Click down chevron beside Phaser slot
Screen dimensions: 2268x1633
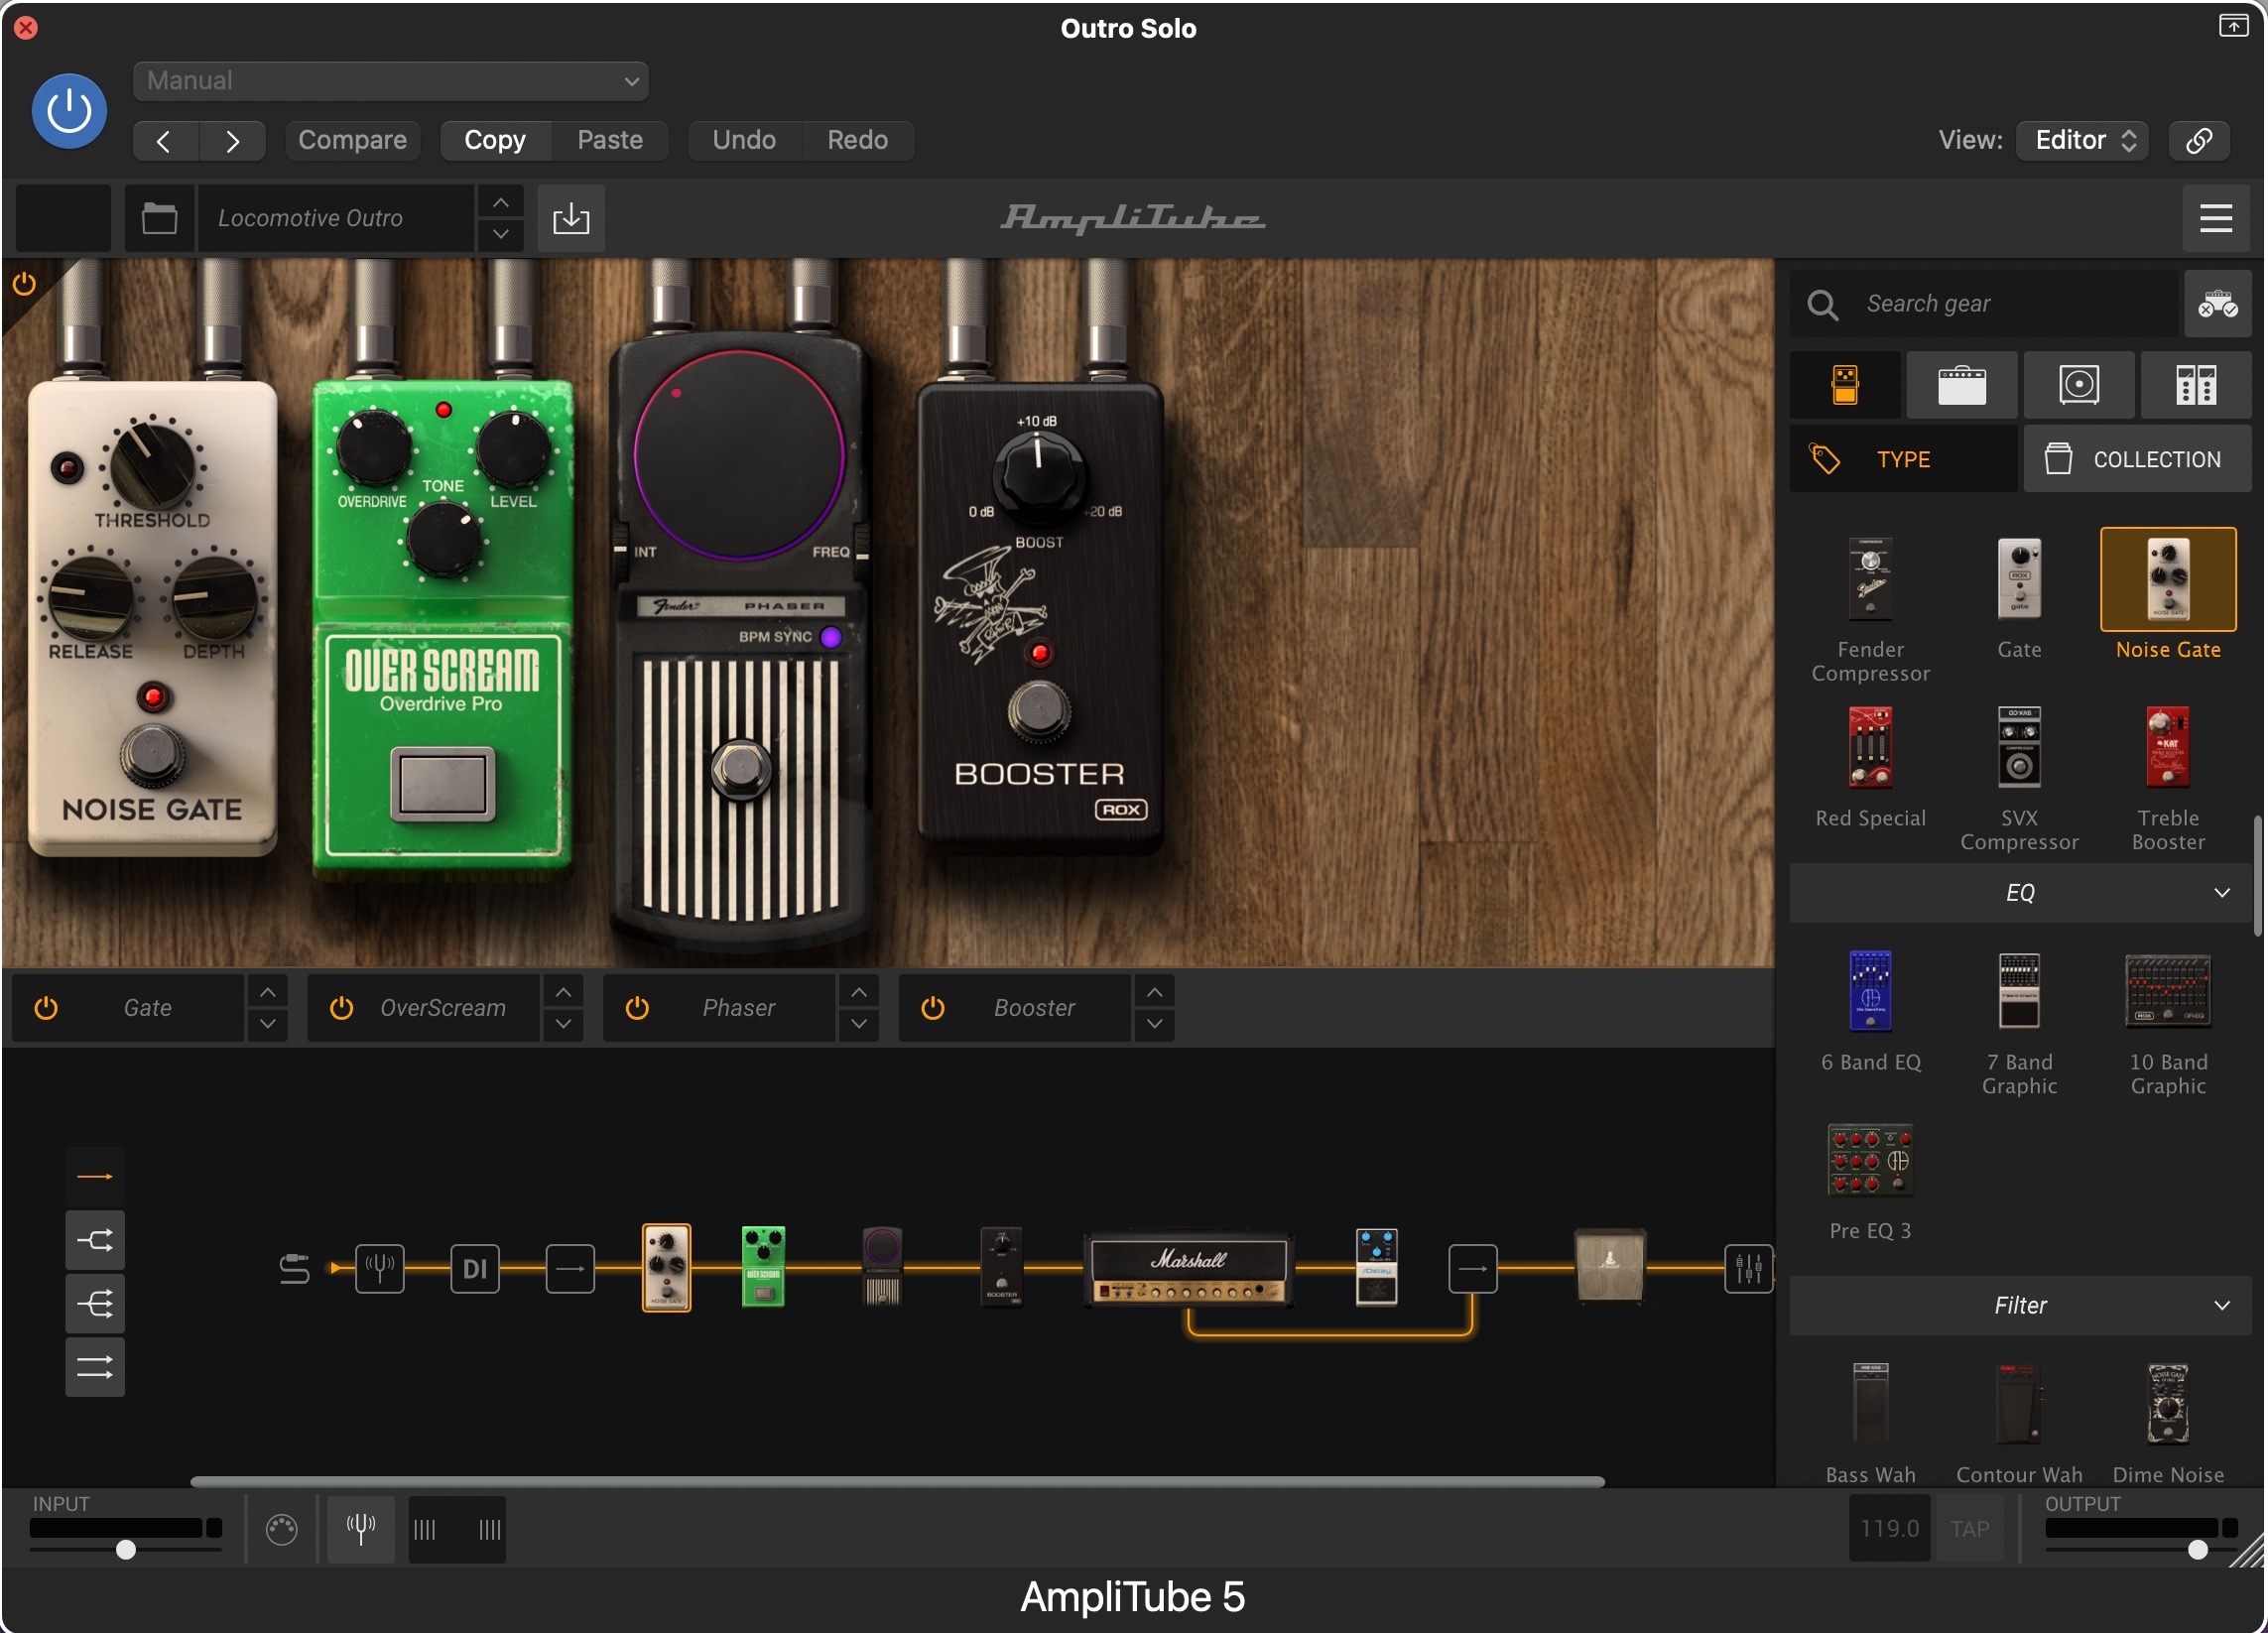[x=859, y=1024]
